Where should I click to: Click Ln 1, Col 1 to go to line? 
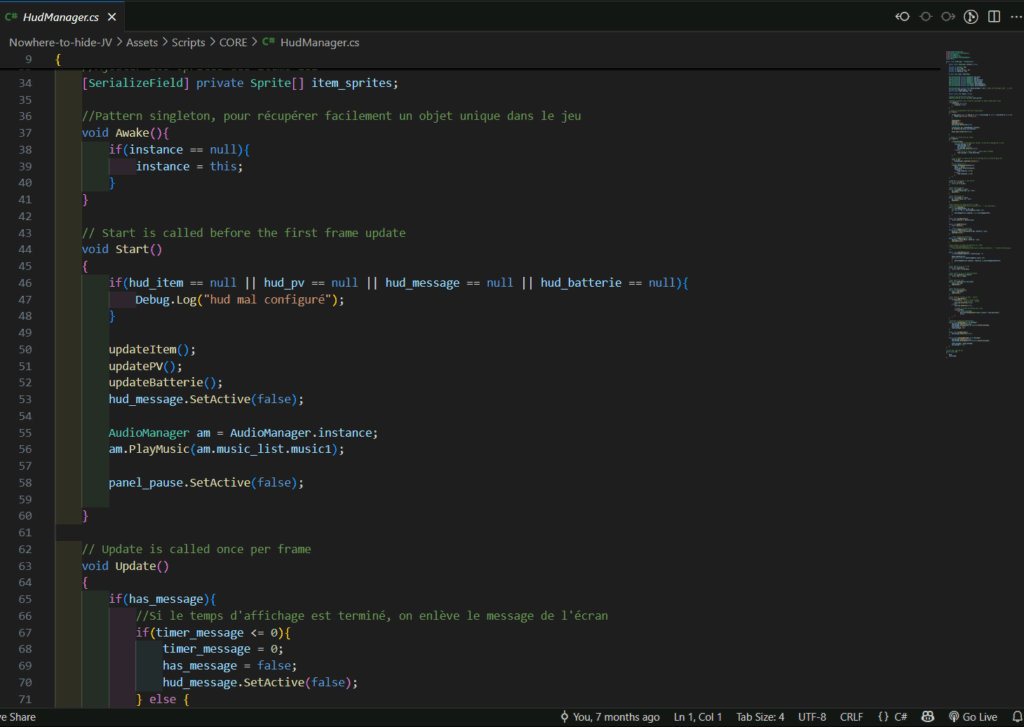tap(698, 716)
